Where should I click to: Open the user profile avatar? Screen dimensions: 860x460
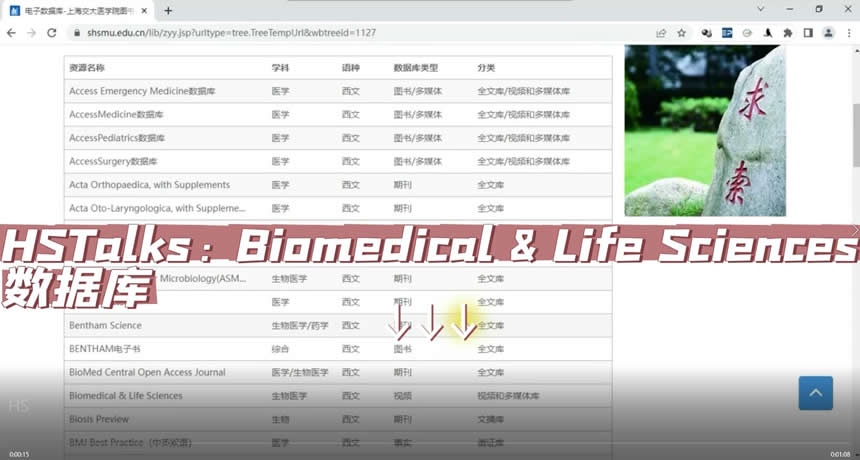point(828,33)
